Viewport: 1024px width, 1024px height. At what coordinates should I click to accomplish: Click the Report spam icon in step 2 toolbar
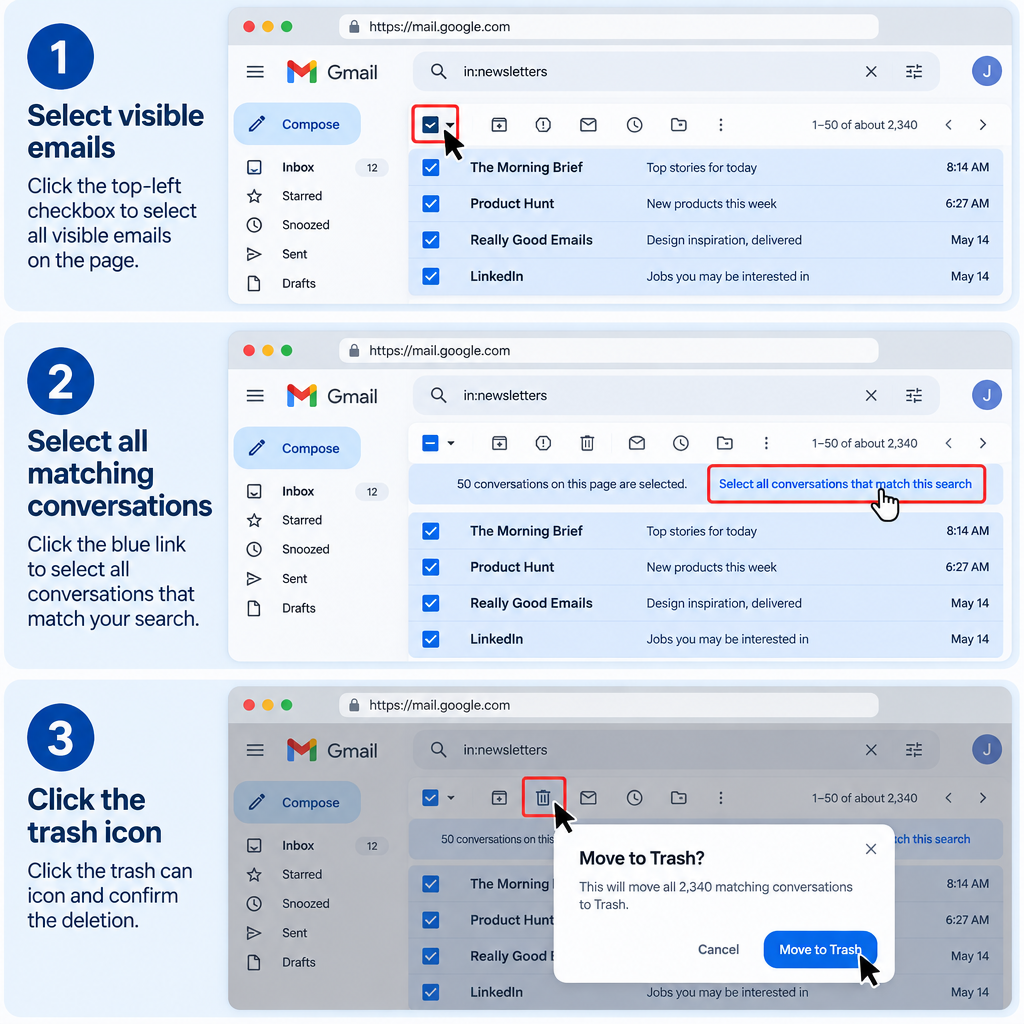pos(543,443)
